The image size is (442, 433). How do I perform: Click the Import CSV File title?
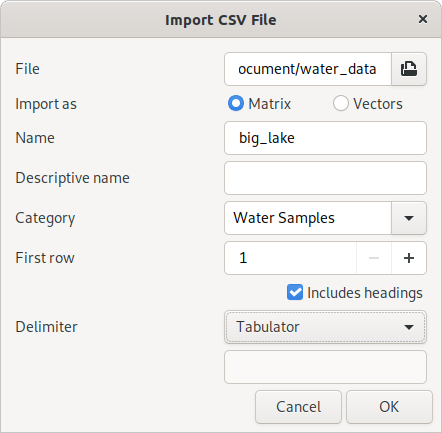(221, 20)
